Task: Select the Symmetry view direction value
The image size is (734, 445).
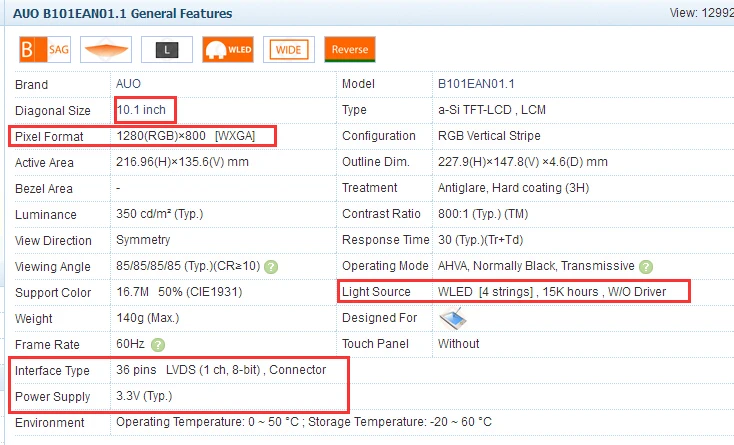Action: point(143,240)
